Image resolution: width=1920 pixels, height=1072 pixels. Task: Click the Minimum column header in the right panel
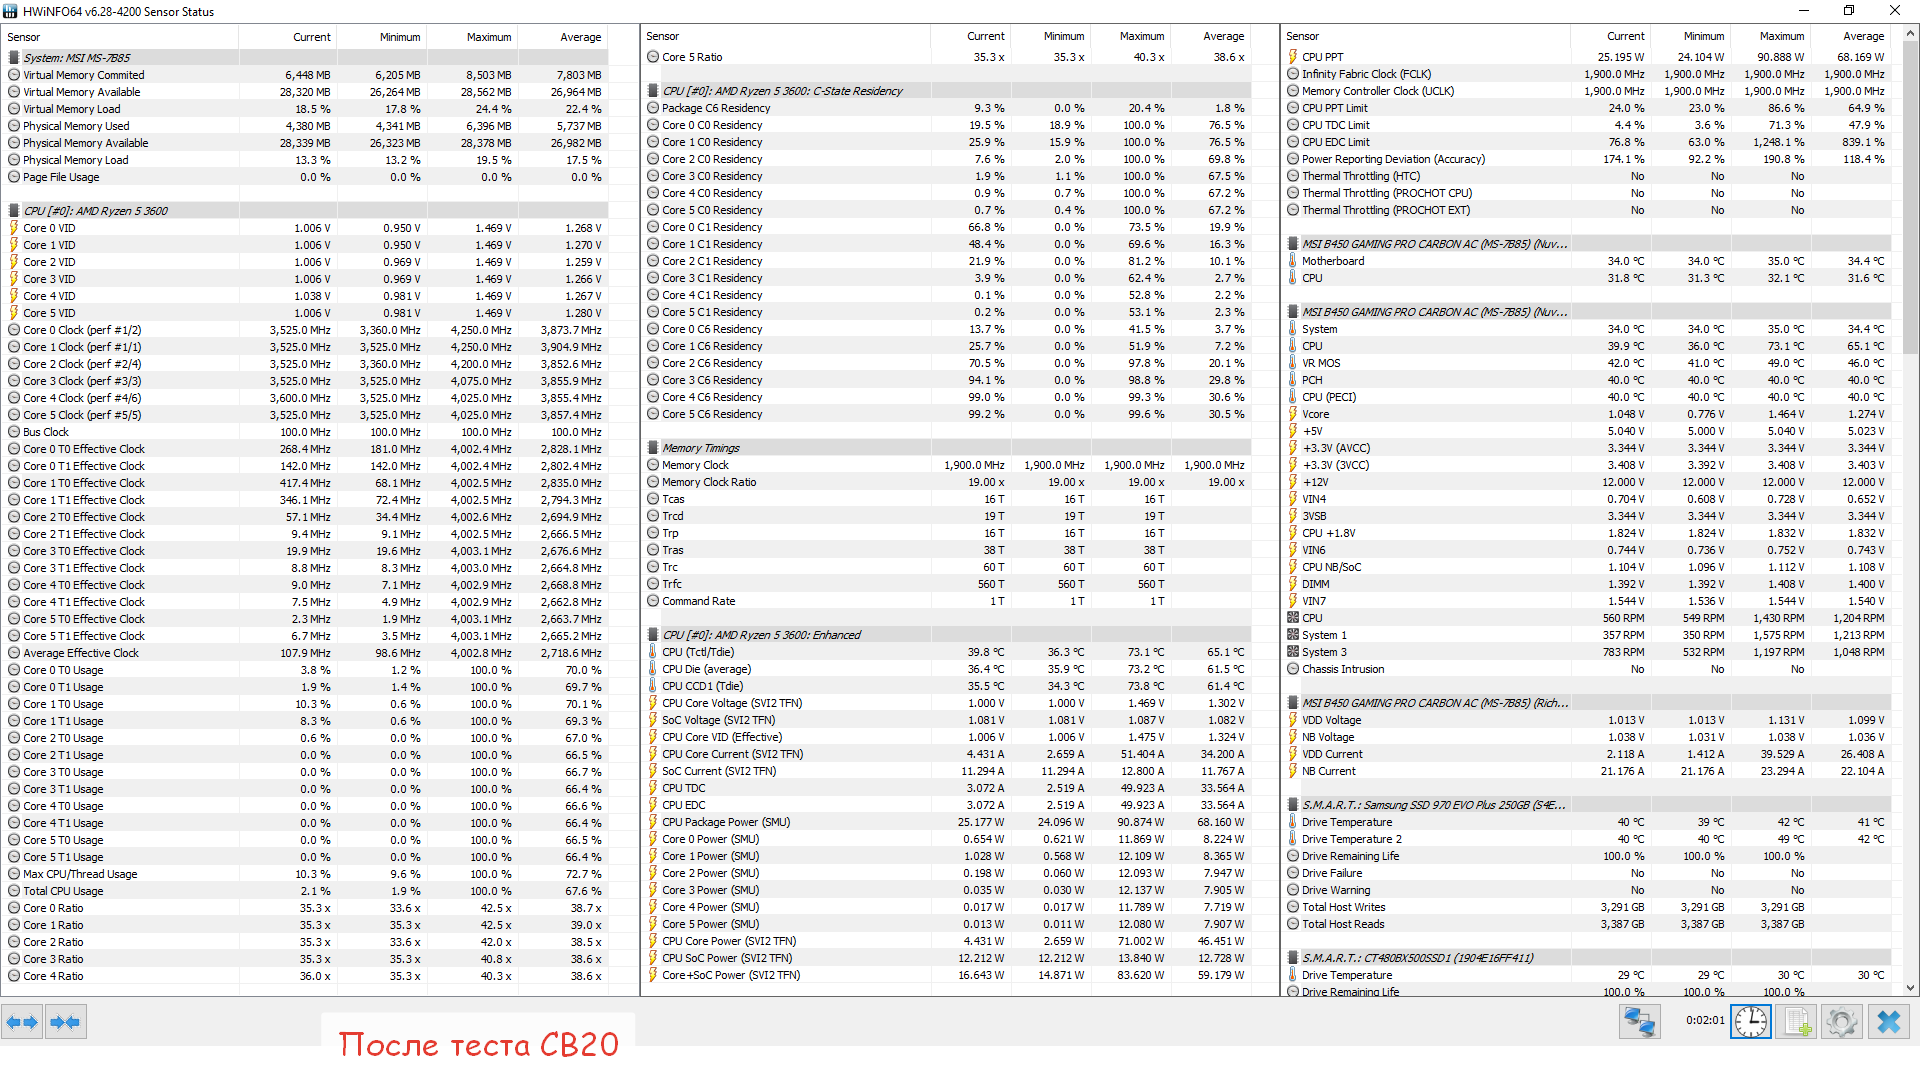tap(1690, 36)
